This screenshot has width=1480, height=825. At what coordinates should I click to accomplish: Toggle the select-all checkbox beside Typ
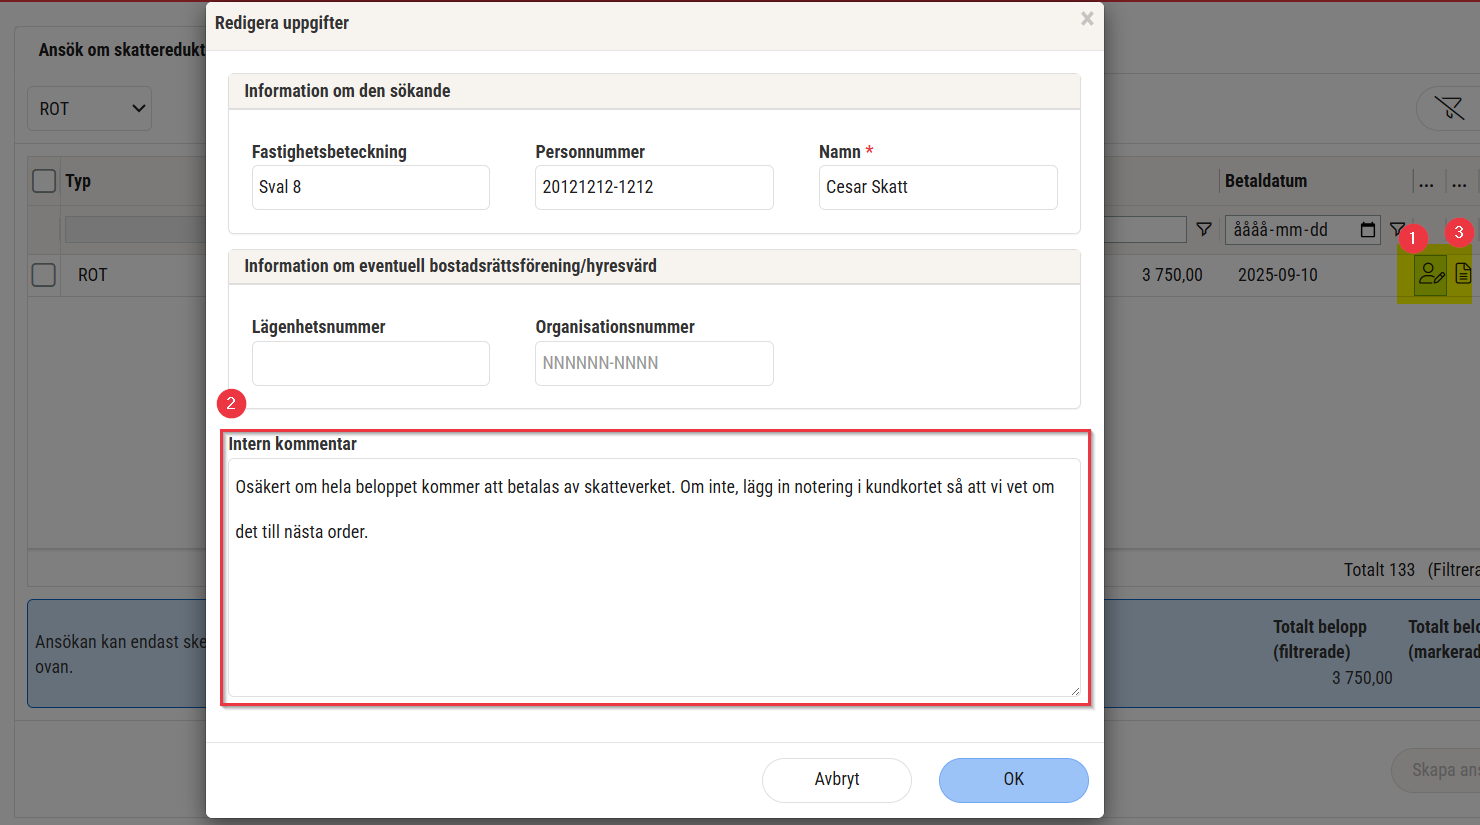click(x=44, y=181)
